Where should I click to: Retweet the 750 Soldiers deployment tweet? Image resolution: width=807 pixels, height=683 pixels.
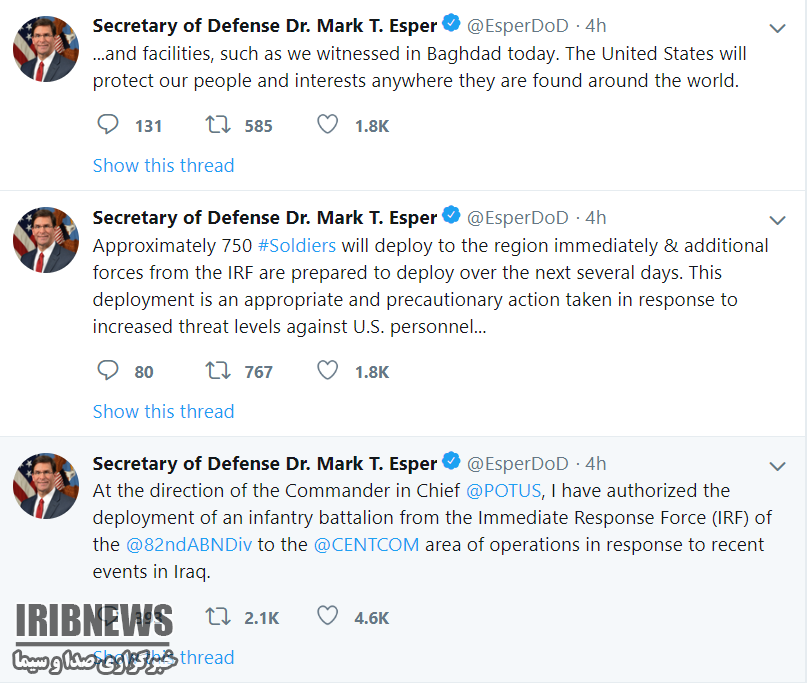[217, 371]
